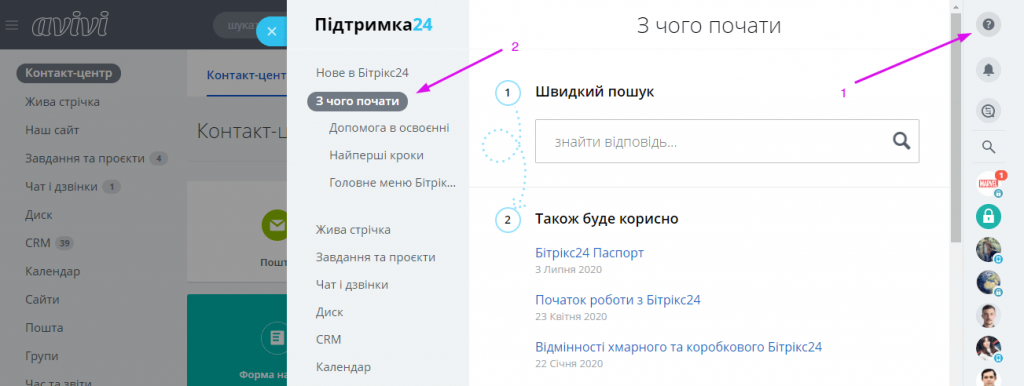Viewport: 1024px width, 386px height.
Task: Select 'CRM' in help menu
Action: 328,340
